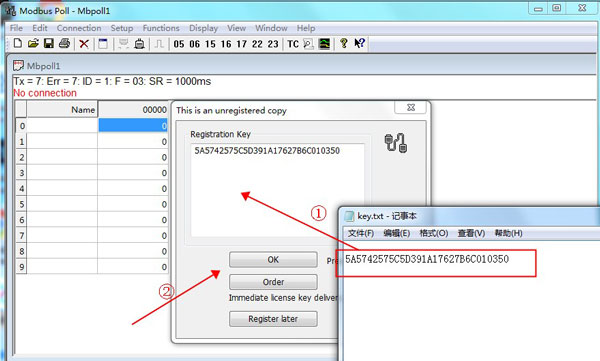Click the Register later button
Image resolution: width=600 pixels, height=361 pixels.
click(273, 319)
